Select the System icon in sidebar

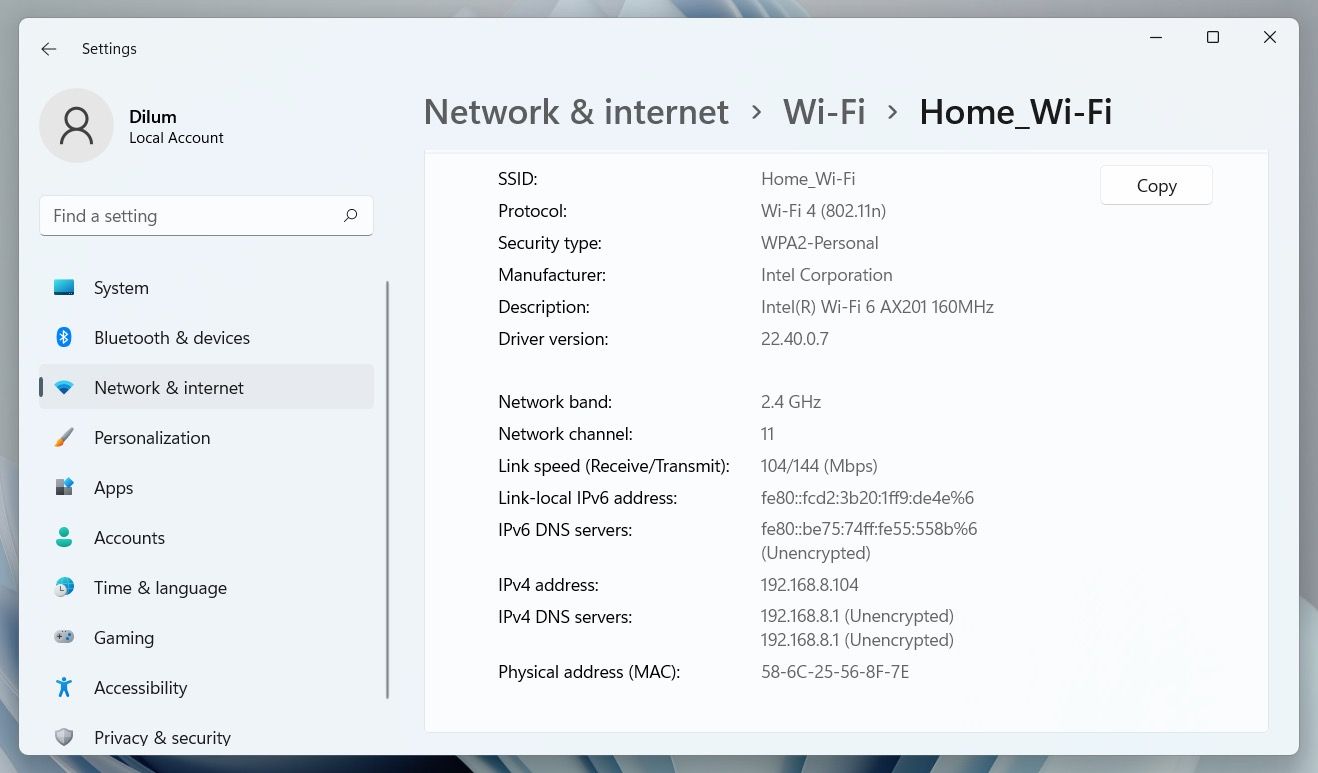[x=64, y=287]
